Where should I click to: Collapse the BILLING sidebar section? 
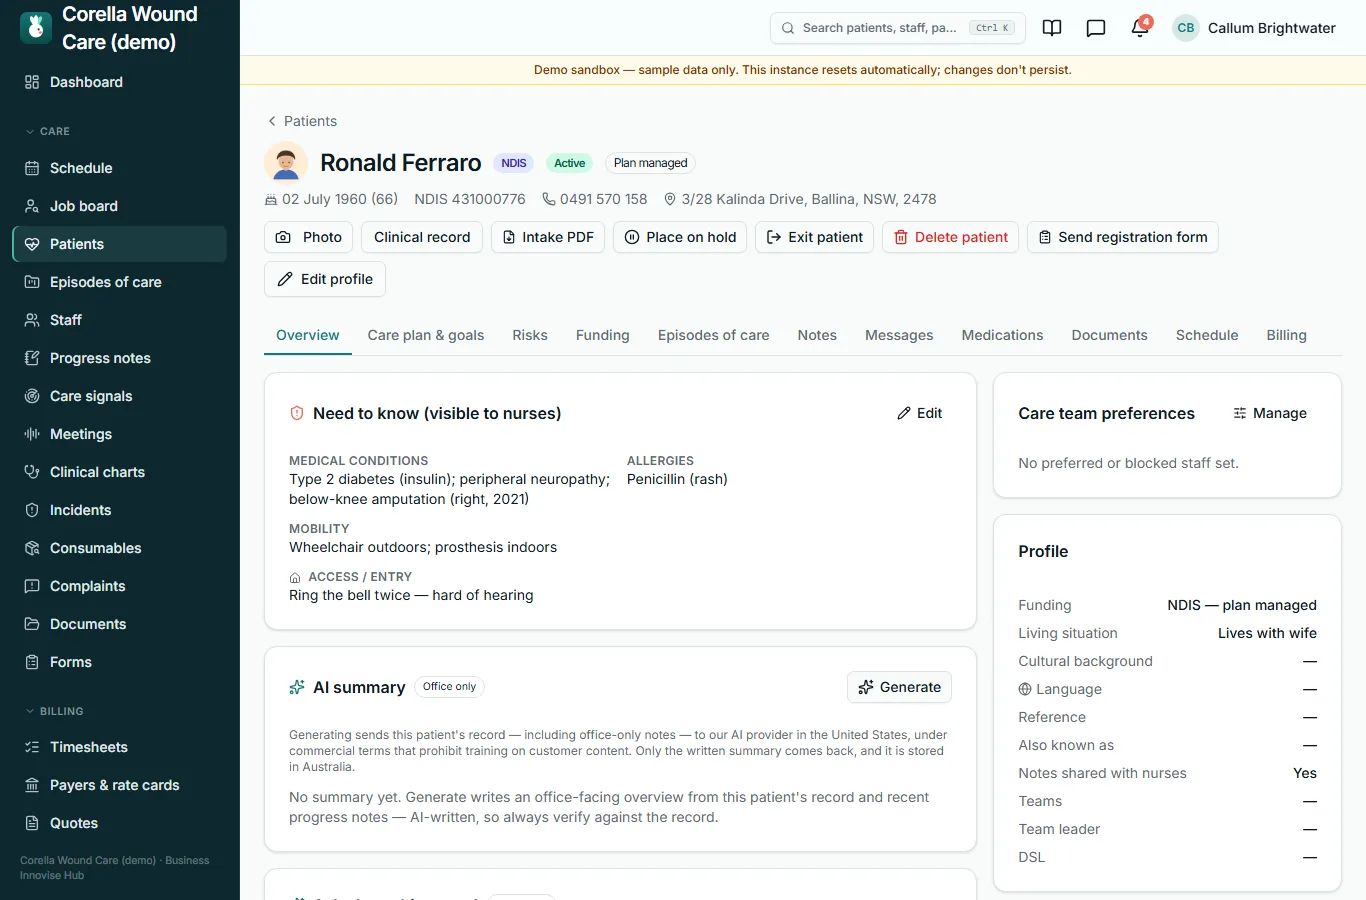(54, 711)
